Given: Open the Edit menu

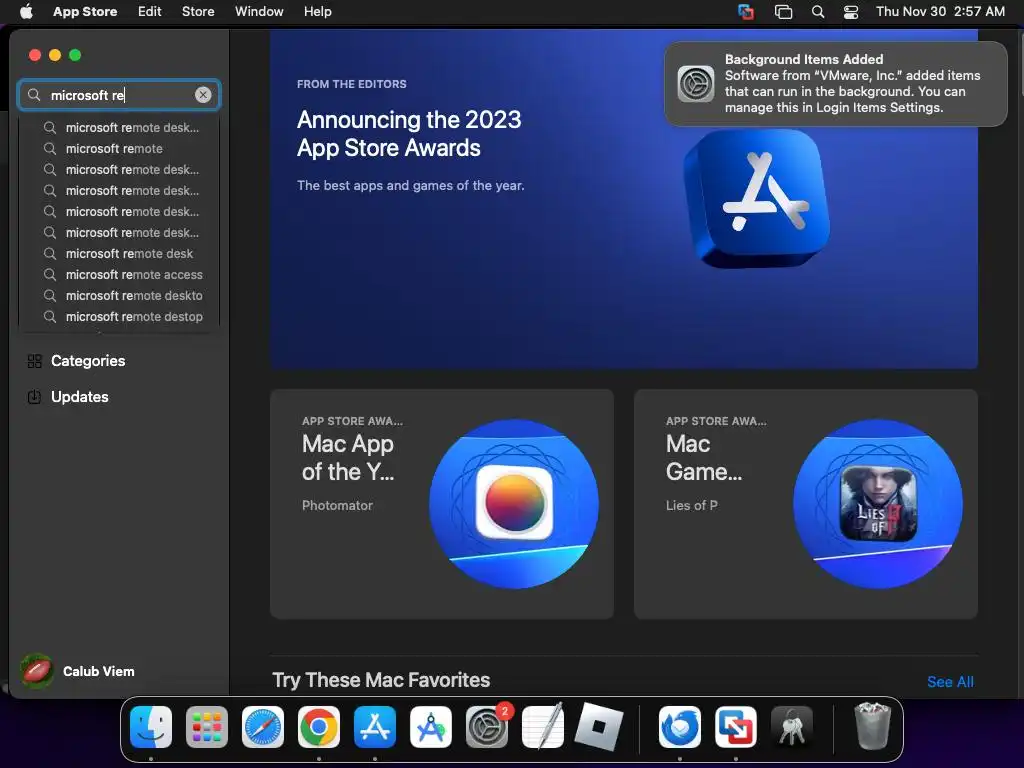Looking at the screenshot, I should click(x=150, y=11).
